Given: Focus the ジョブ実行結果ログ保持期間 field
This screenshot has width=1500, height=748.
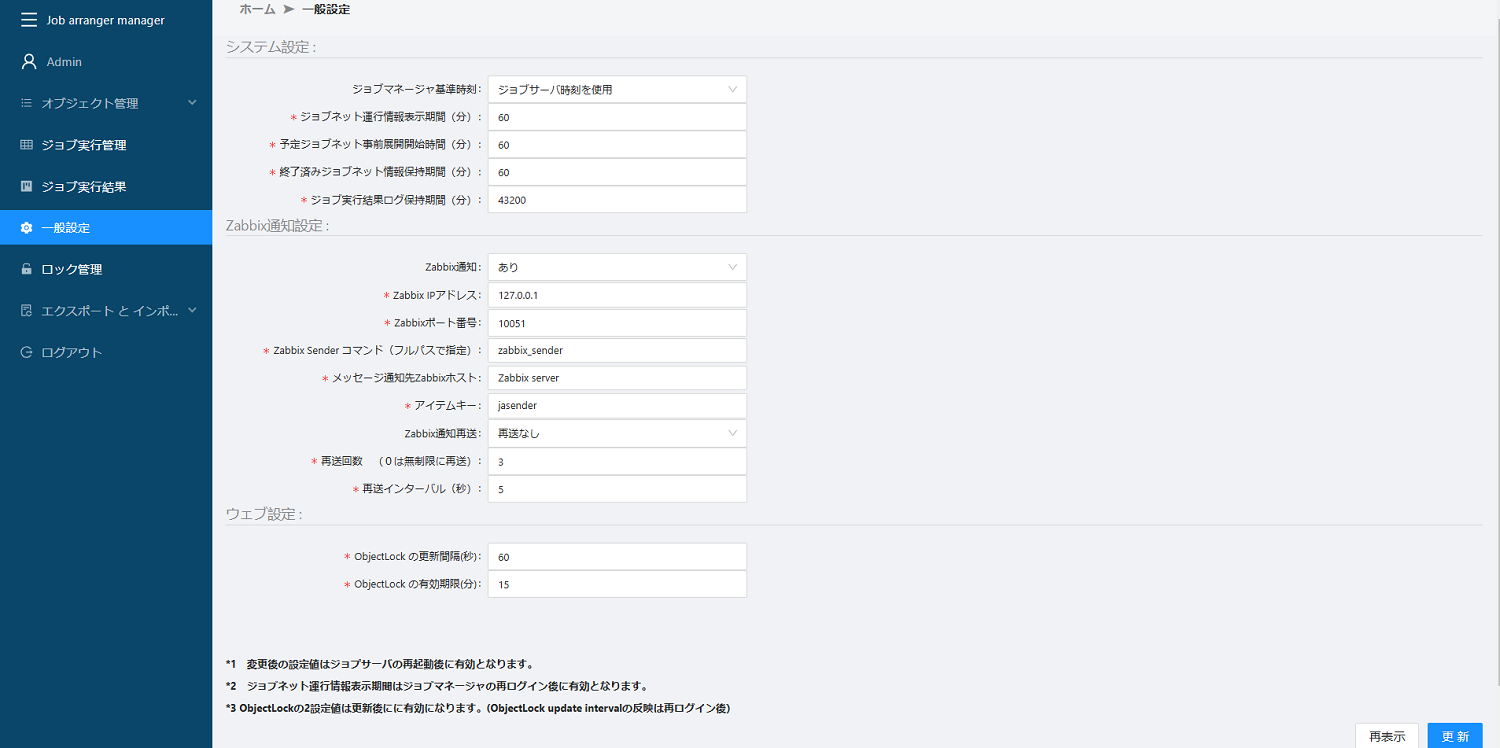Looking at the screenshot, I should [617, 200].
